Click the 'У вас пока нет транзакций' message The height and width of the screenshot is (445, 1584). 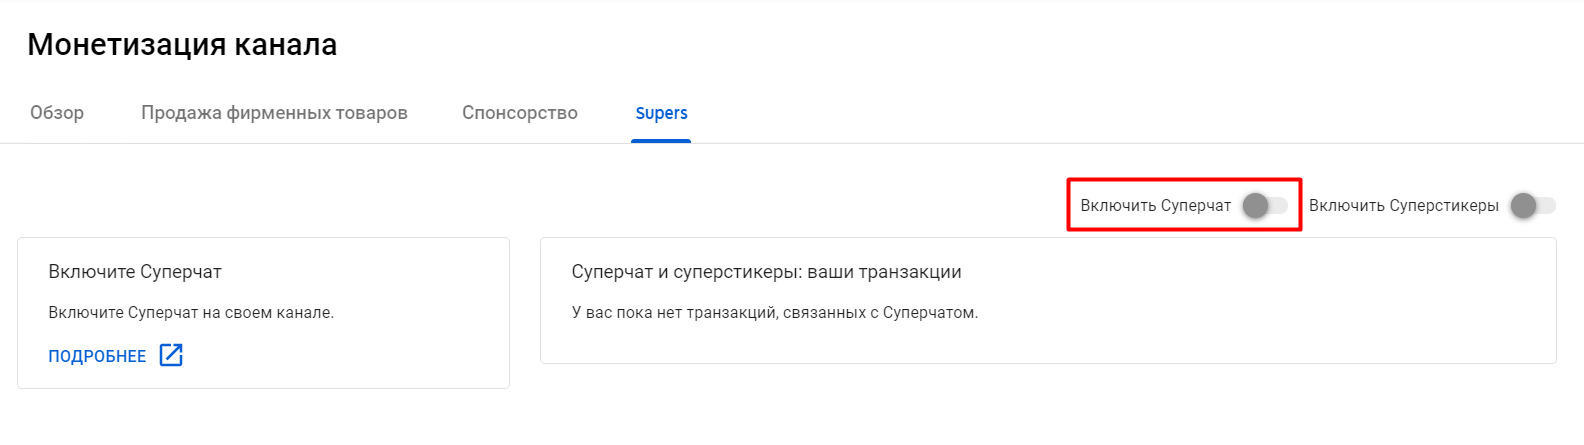click(x=774, y=312)
